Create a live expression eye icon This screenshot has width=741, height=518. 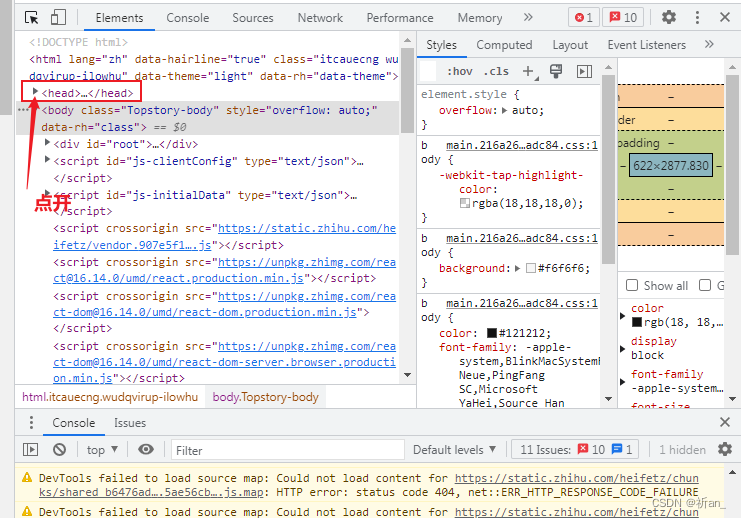[x=146, y=449]
